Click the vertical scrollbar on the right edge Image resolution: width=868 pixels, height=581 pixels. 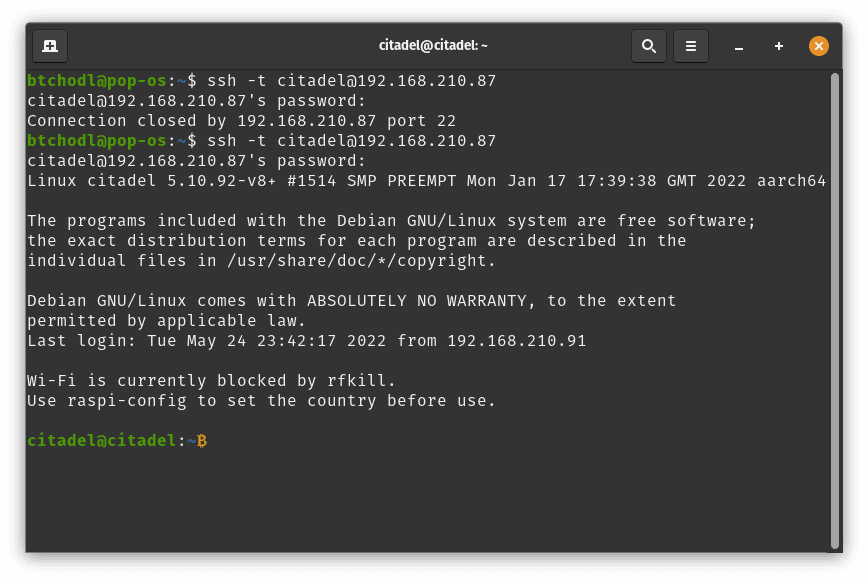click(x=835, y=310)
